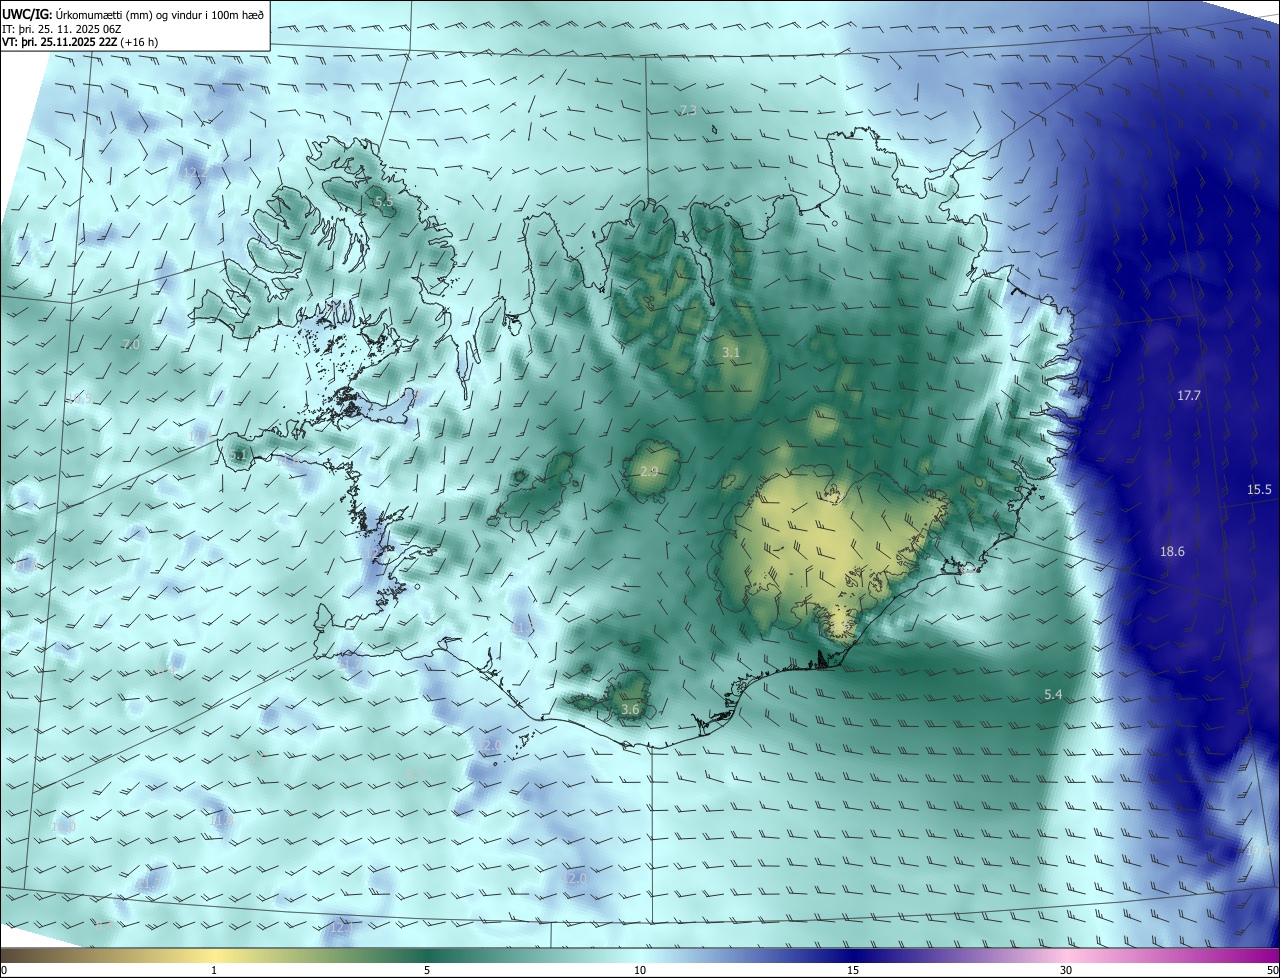Click the 0 tick on the color scale
This screenshot has height=978, width=1280.
tap(4, 970)
